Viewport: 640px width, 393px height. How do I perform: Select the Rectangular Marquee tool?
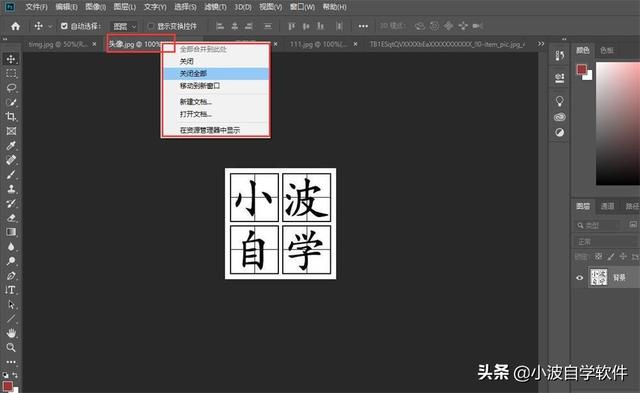[x=11, y=73]
